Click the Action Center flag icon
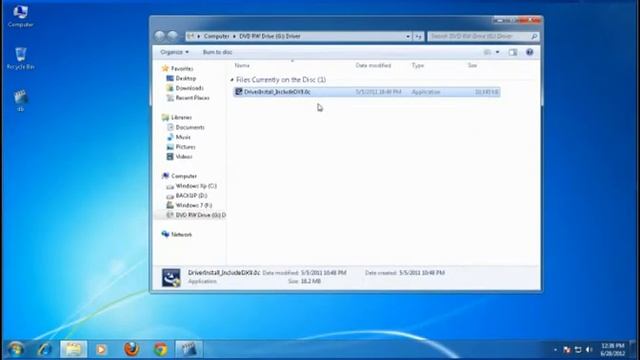This screenshot has height=360, width=640. 567,350
